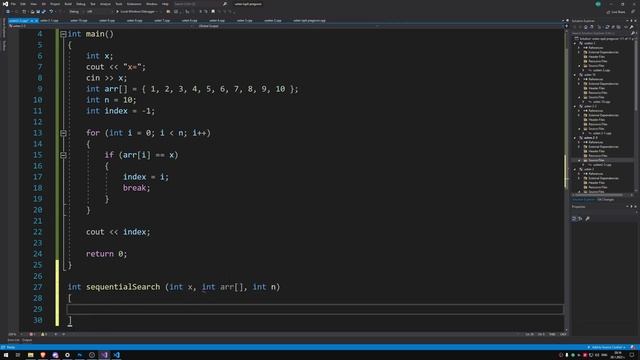Close the active editor tab
Viewport: 640px width, 360px height.
click(36, 20)
